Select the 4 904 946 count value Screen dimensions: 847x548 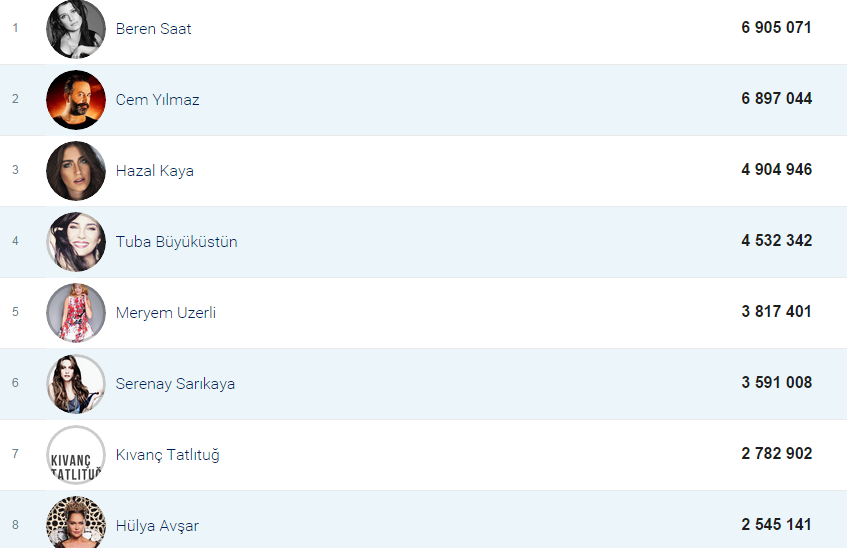776,170
